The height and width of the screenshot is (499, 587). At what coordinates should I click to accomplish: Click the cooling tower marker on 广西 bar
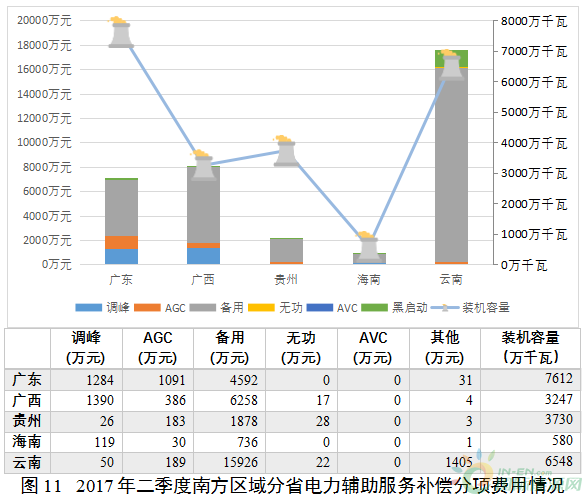click(x=203, y=165)
